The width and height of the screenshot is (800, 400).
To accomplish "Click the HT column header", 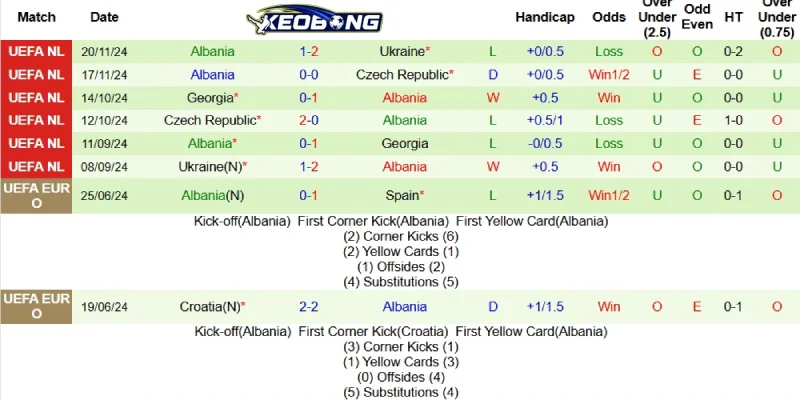I will [x=733, y=17].
